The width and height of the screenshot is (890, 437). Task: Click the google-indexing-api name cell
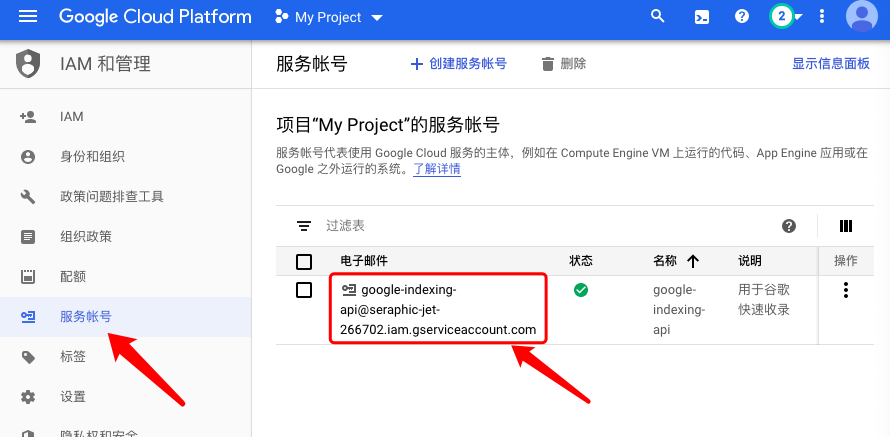pyautogui.click(x=679, y=310)
